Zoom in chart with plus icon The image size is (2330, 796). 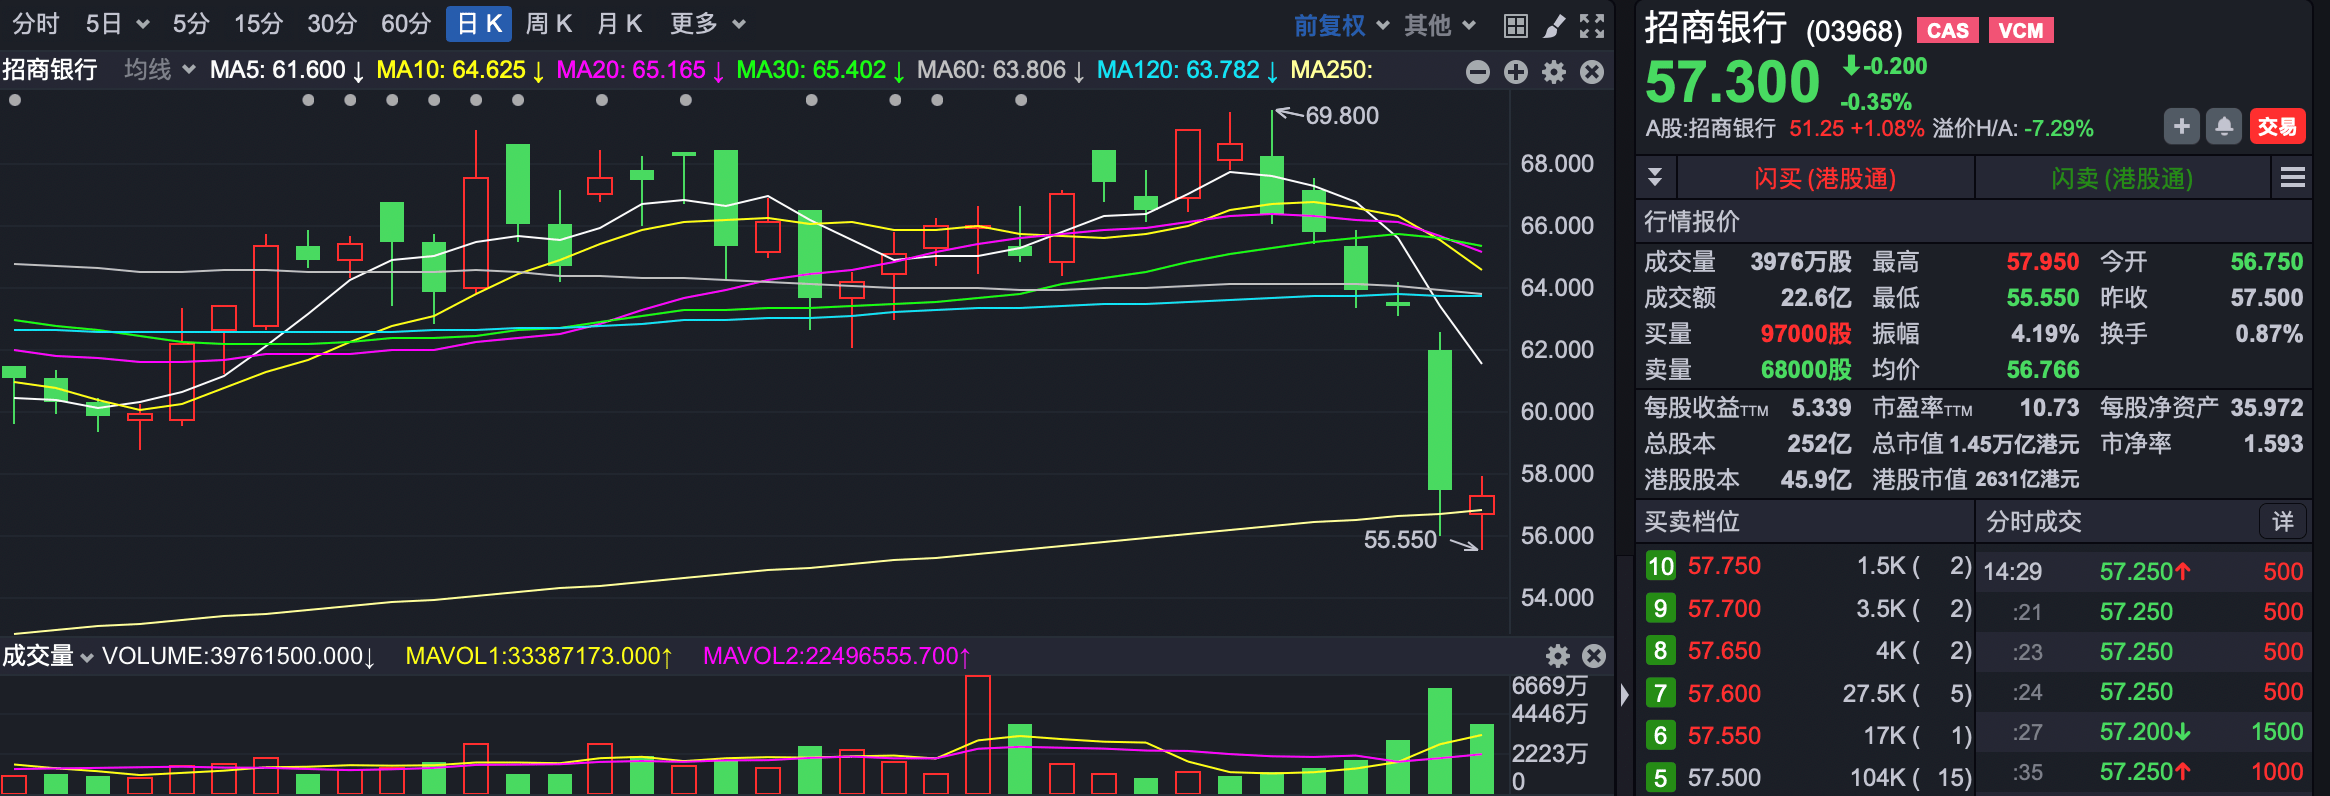(1516, 72)
